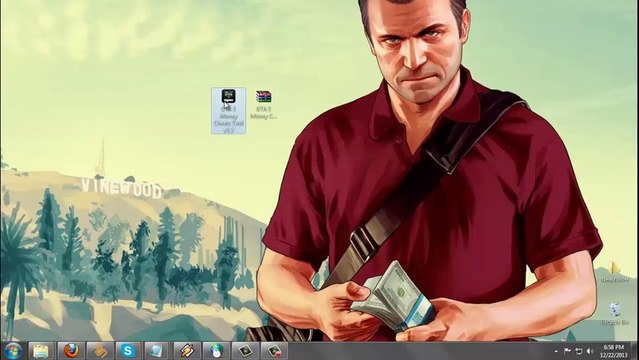The image size is (639, 360).
Task: Open the taskbar icon with red record dot
Action: pos(274,351)
